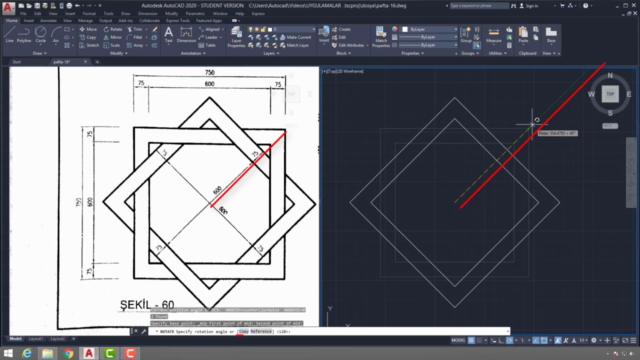Toggle 2D object snap in status bar
The image size is (640, 360).
click(x=544, y=340)
